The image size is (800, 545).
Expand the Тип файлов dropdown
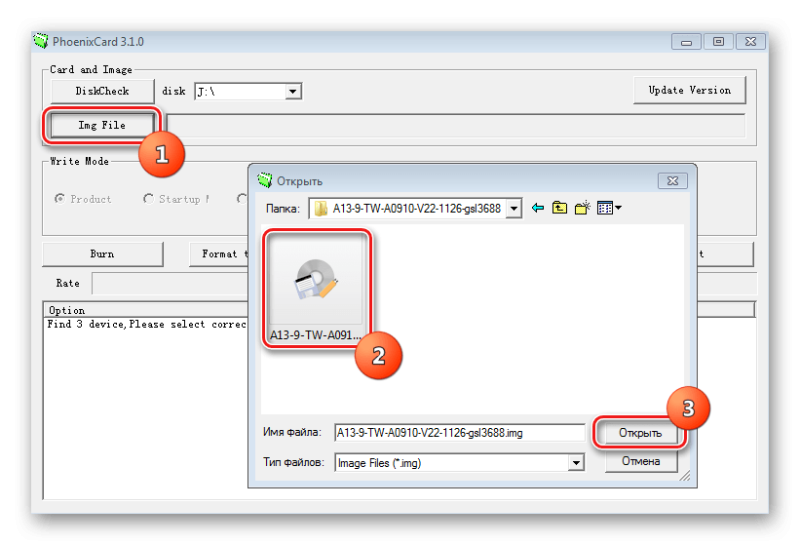(576, 463)
